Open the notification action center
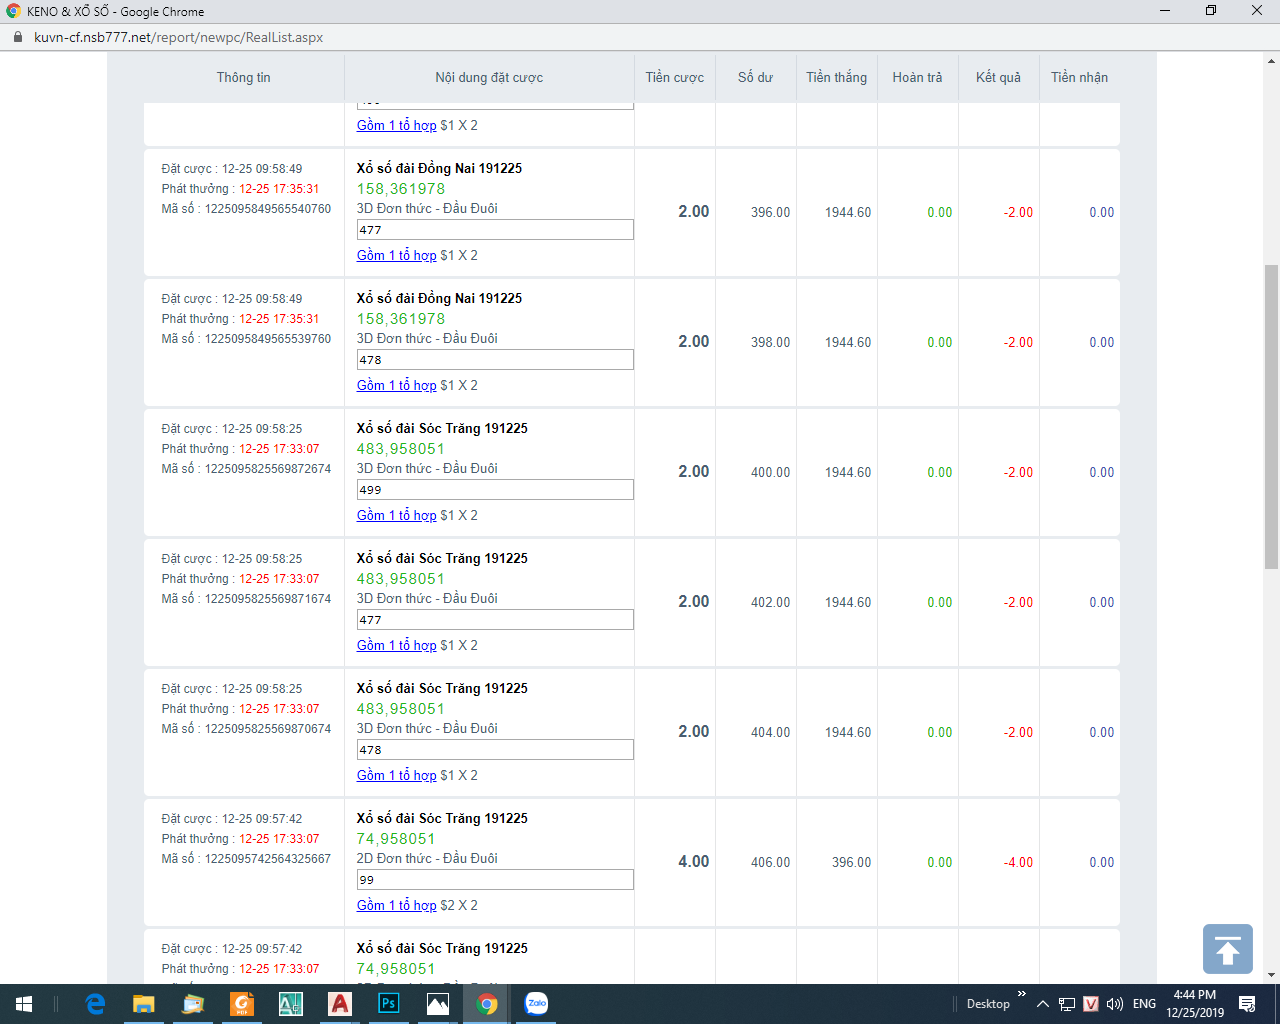 point(1247,1004)
